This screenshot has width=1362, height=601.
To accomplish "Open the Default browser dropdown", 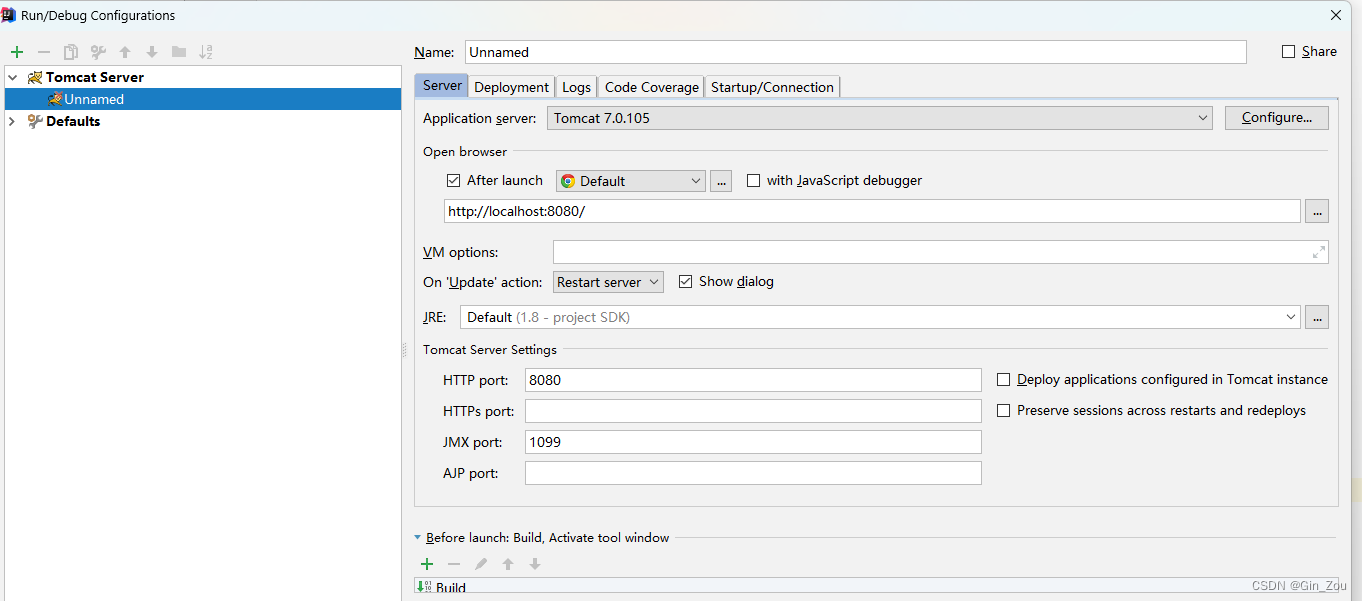I will (x=631, y=181).
